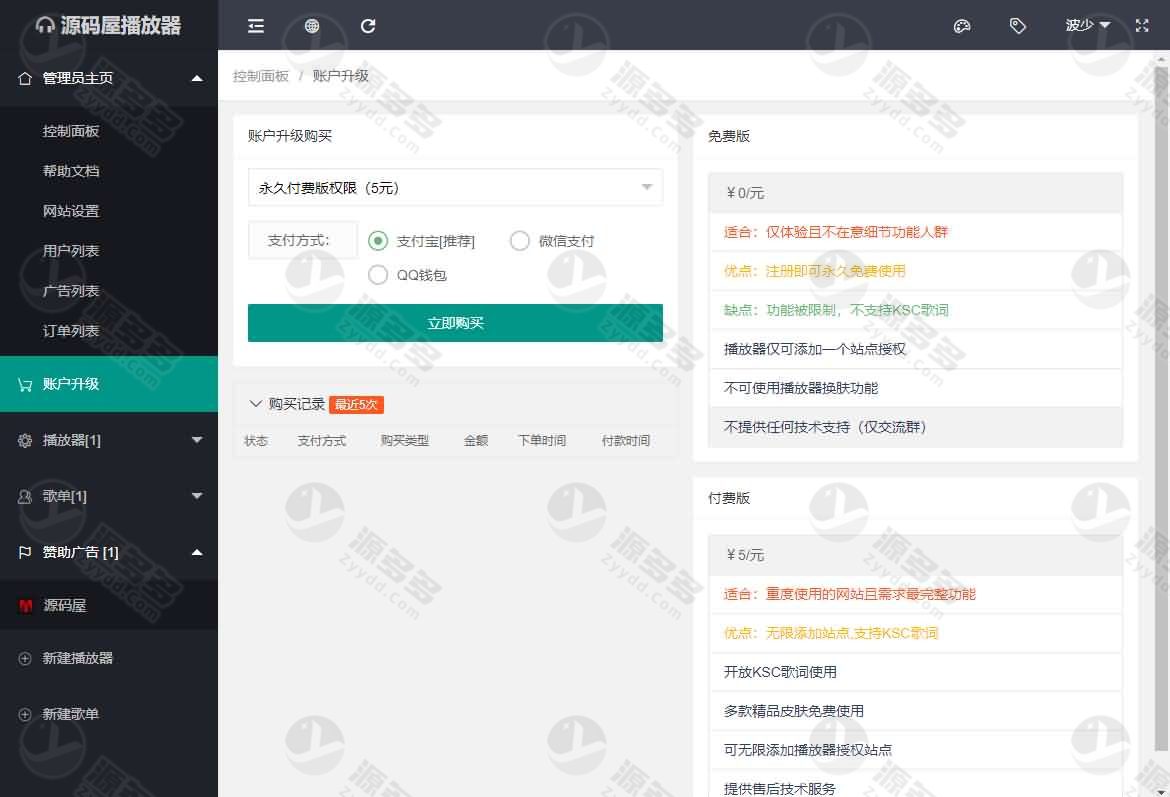Expand the 播放器[1] menu arrow

pyautogui.click(x=197, y=440)
